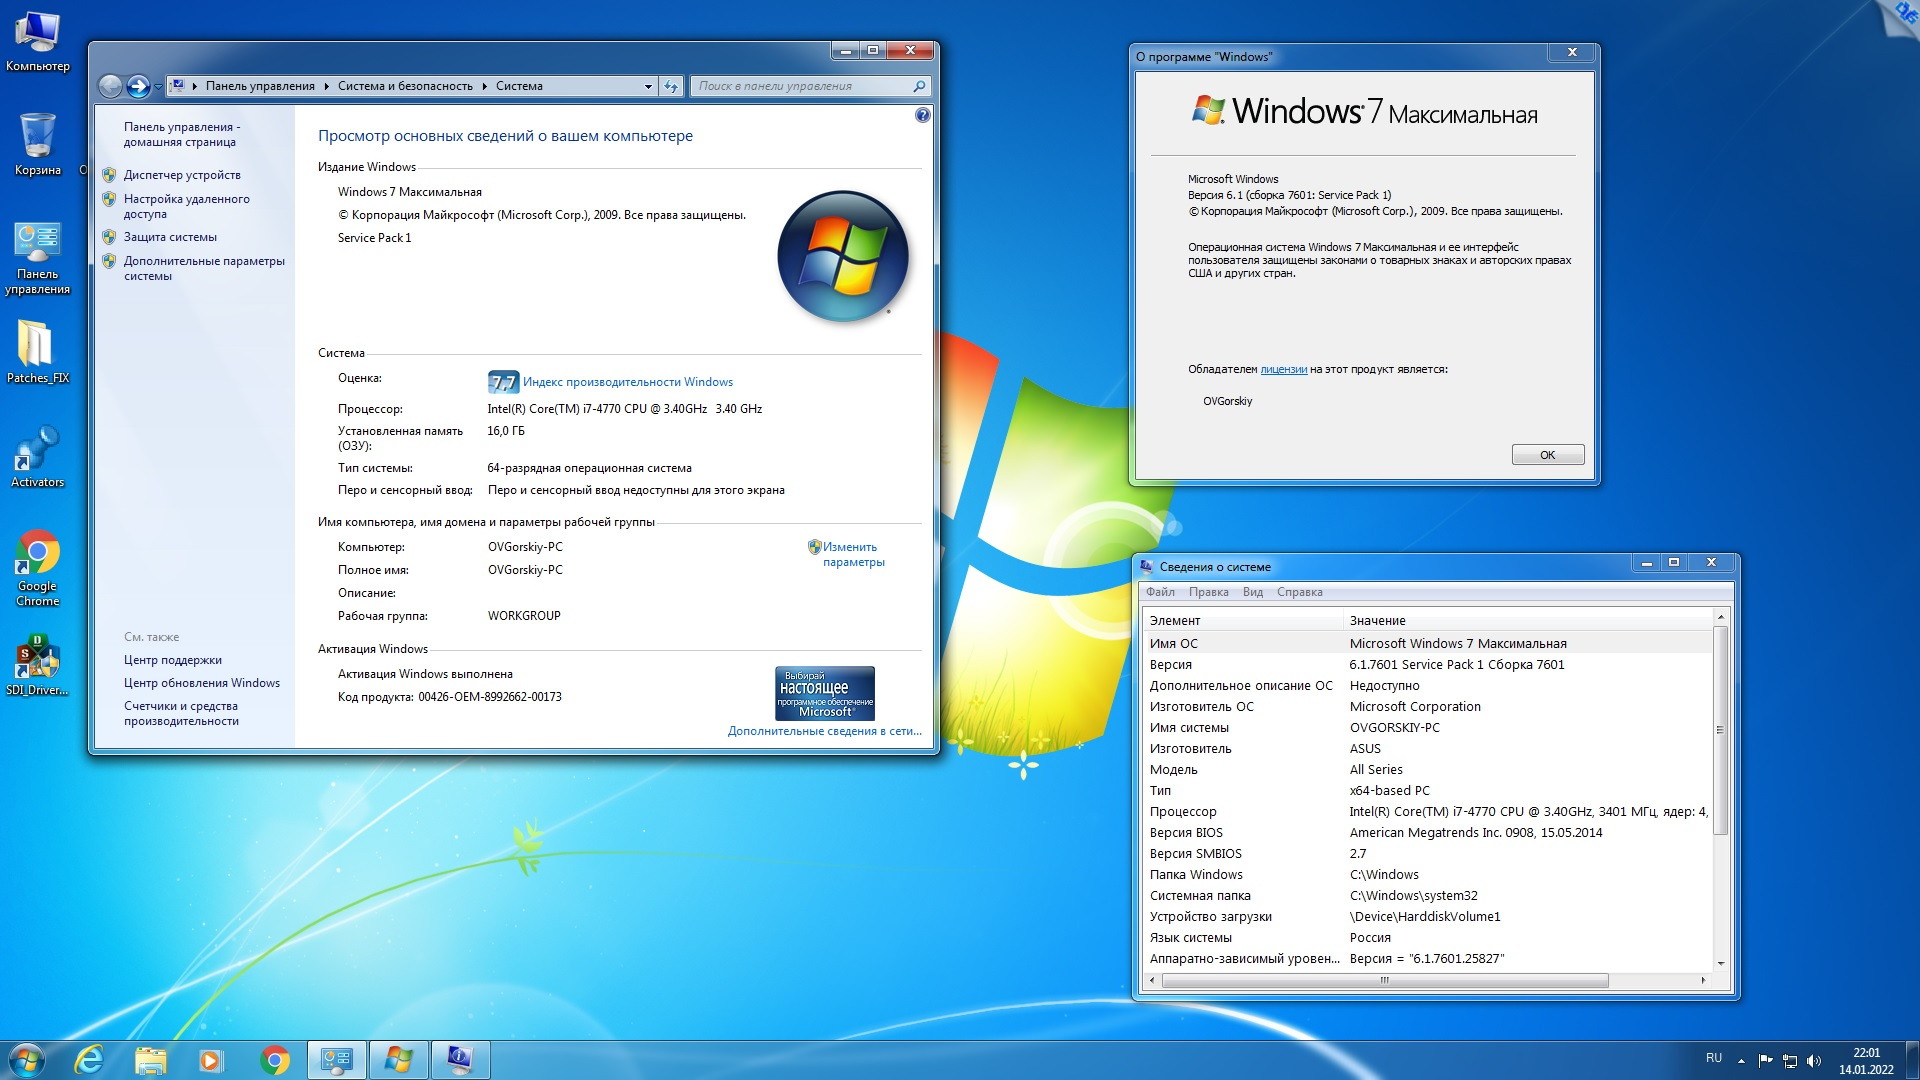
Task: Open Internet Explorer in taskbar
Action: click(x=89, y=1060)
